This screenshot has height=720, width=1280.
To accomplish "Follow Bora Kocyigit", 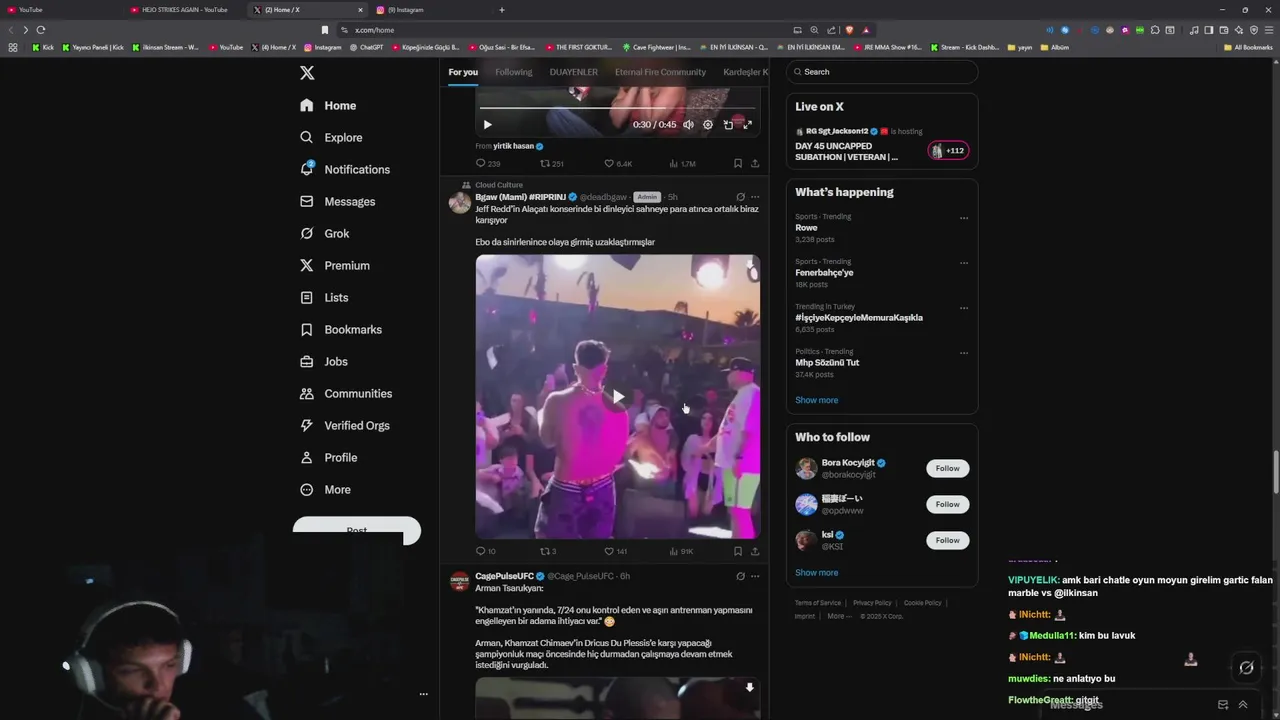I will click(x=947, y=468).
